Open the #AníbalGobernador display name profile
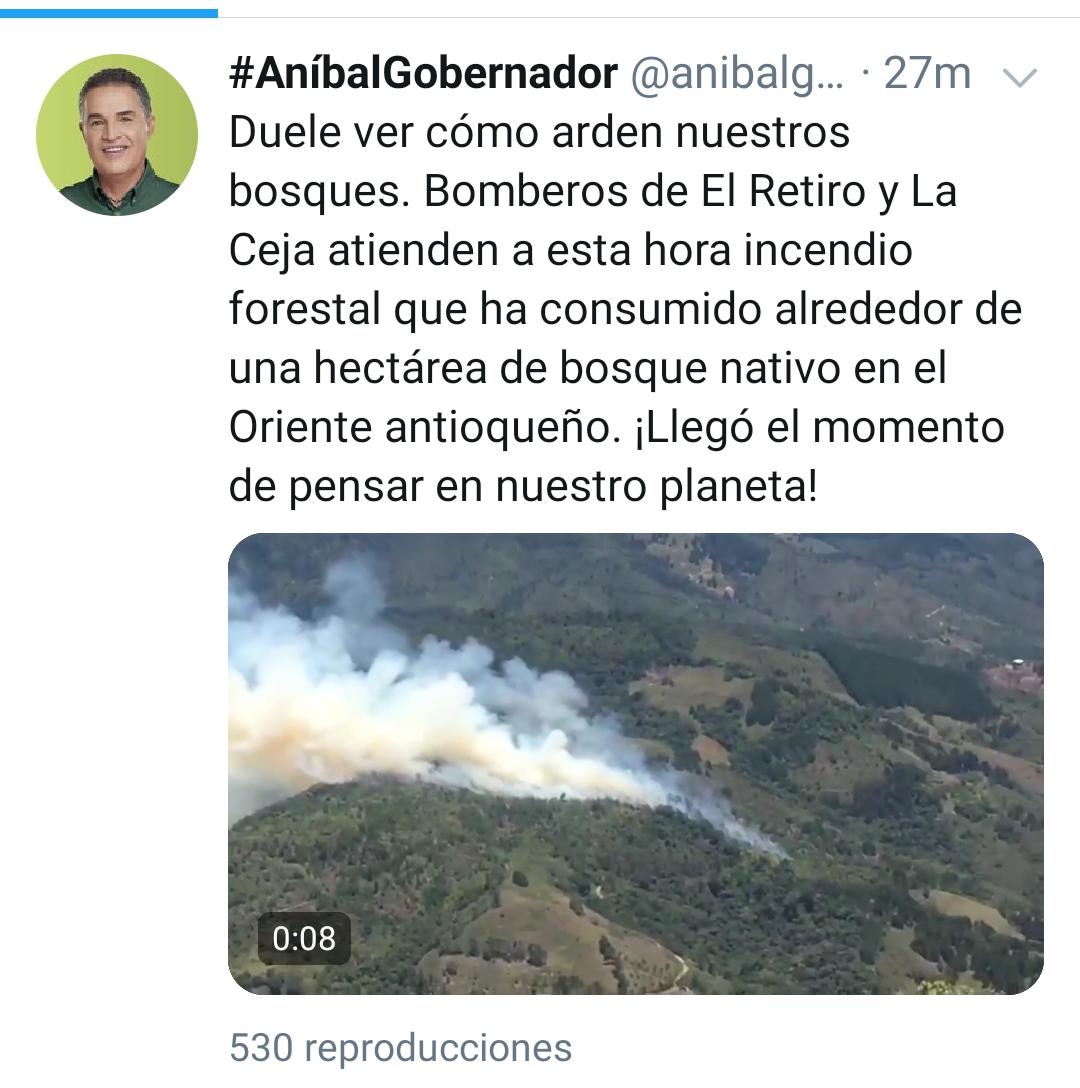Image resolution: width=1080 pixels, height=1088 pixels. coord(423,74)
